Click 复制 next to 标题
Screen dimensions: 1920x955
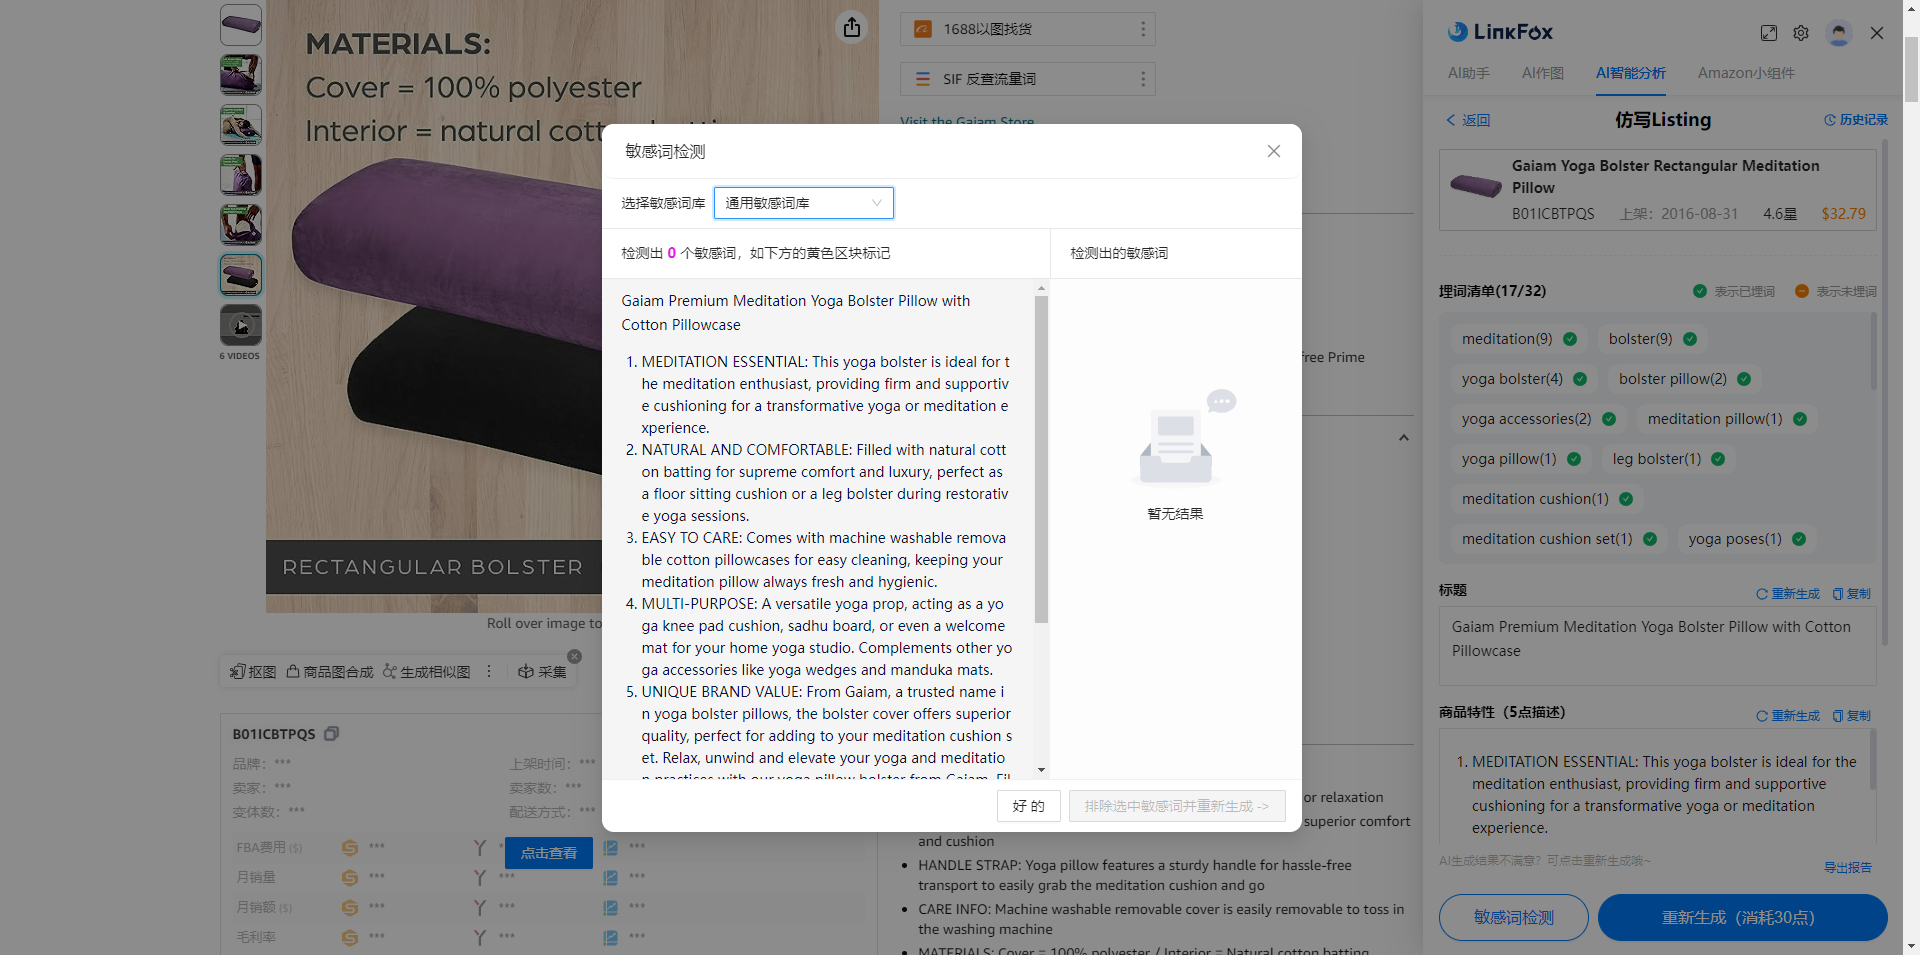(1852, 594)
